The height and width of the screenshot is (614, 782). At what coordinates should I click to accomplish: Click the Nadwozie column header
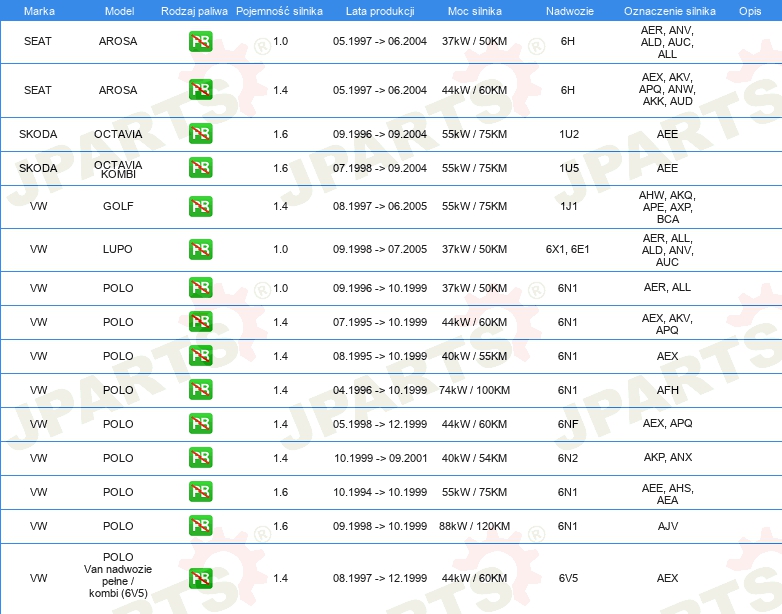570,11
